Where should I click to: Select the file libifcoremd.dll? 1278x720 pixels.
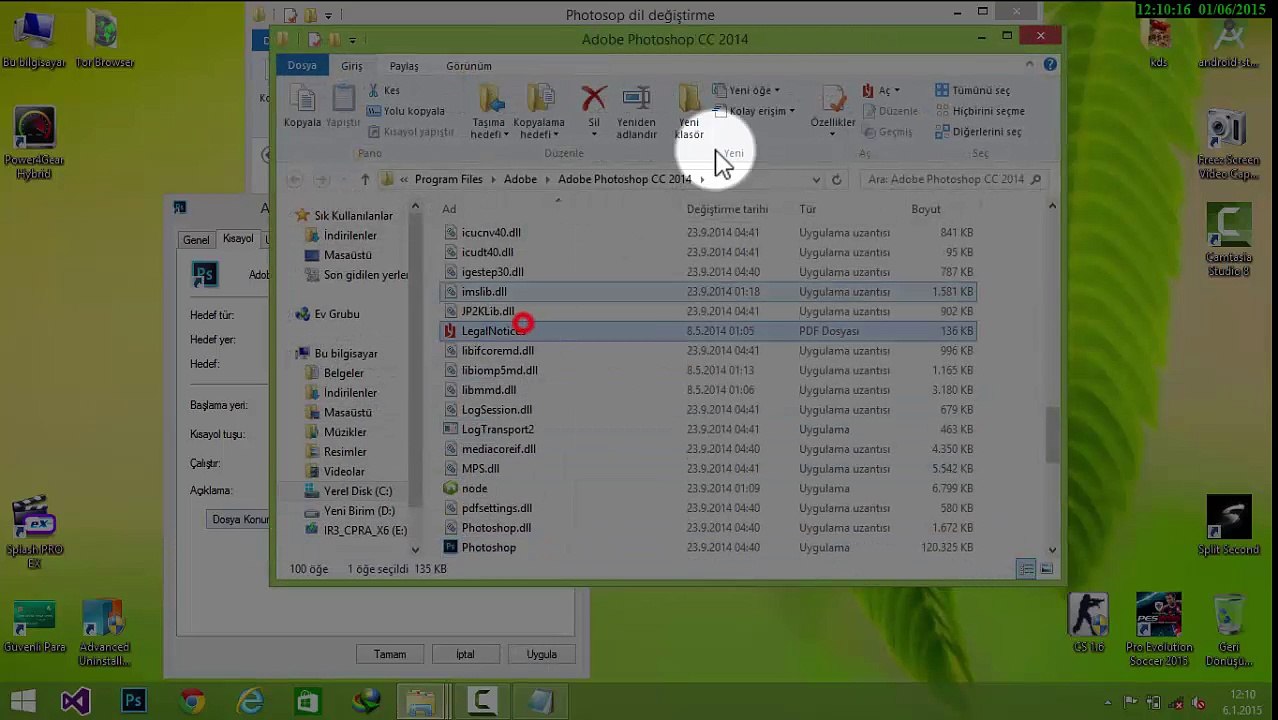tap(497, 351)
